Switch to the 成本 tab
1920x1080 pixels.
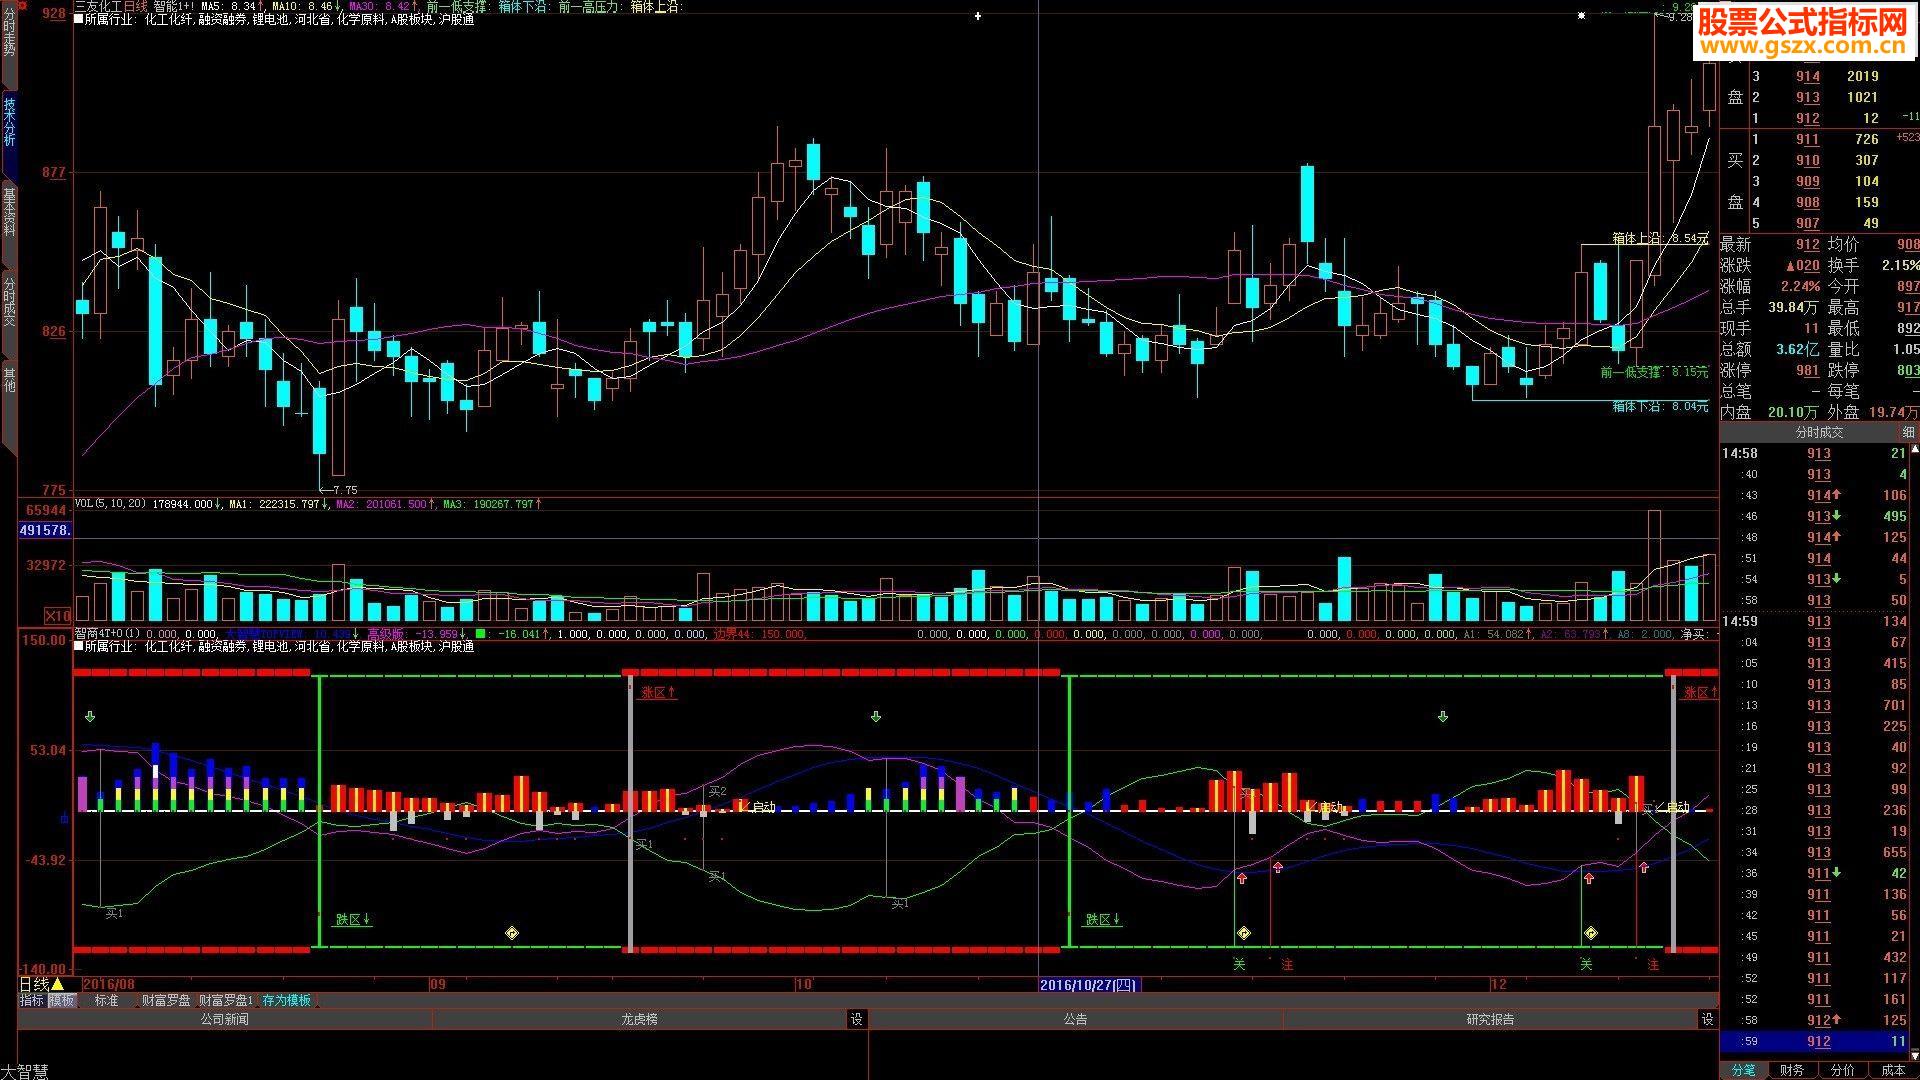click(x=1893, y=1070)
